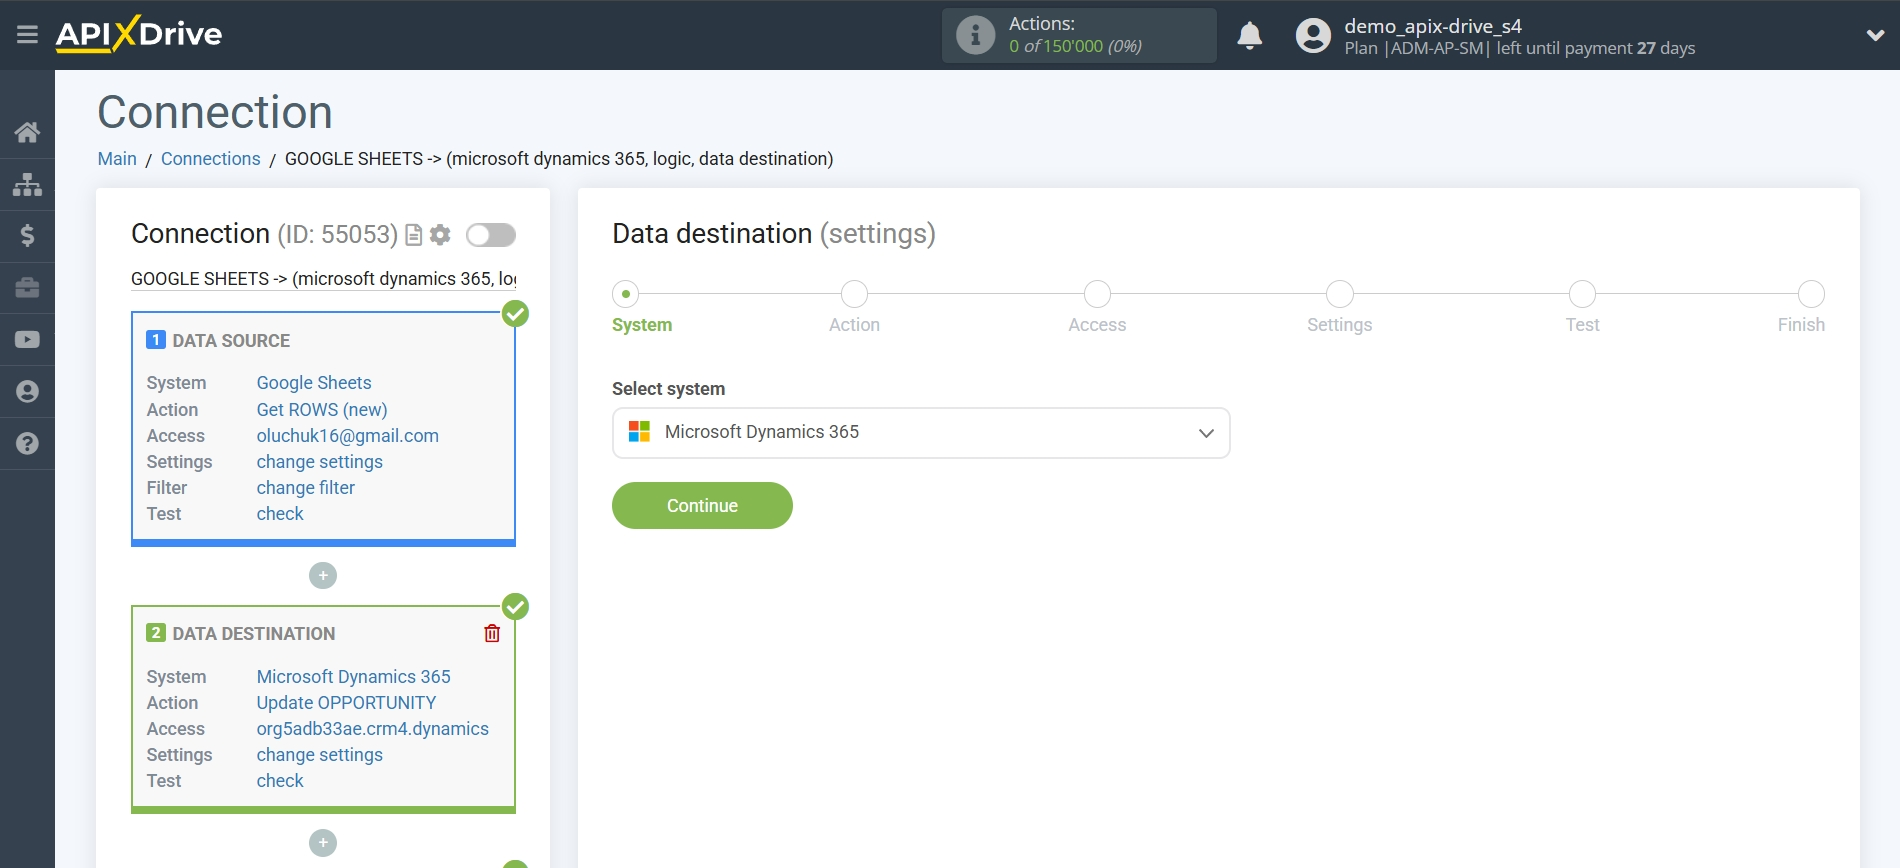The image size is (1900, 868).
Task: Click the Main breadcrumb link
Action: pyautogui.click(x=117, y=159)
